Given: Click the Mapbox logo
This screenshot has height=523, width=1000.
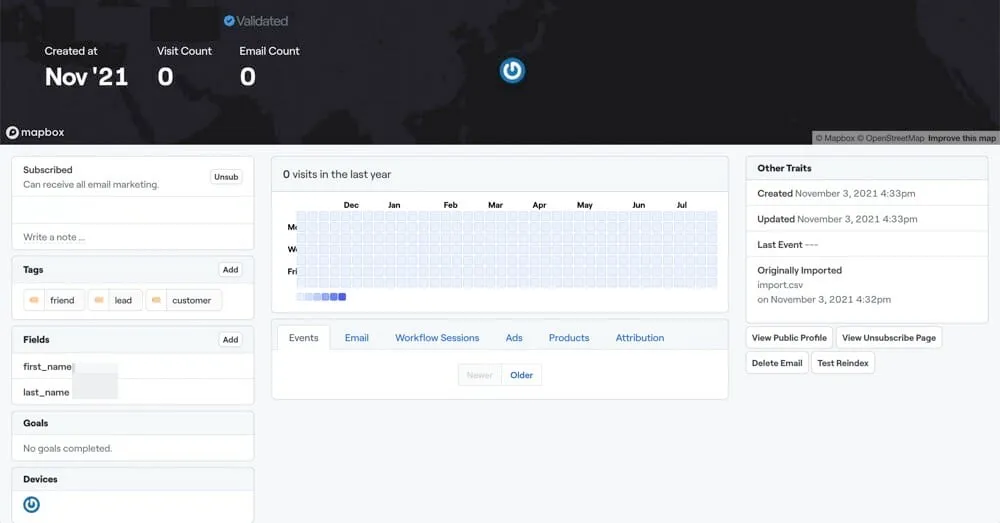Looking at the screenshot, I should (x=35, y=132).
